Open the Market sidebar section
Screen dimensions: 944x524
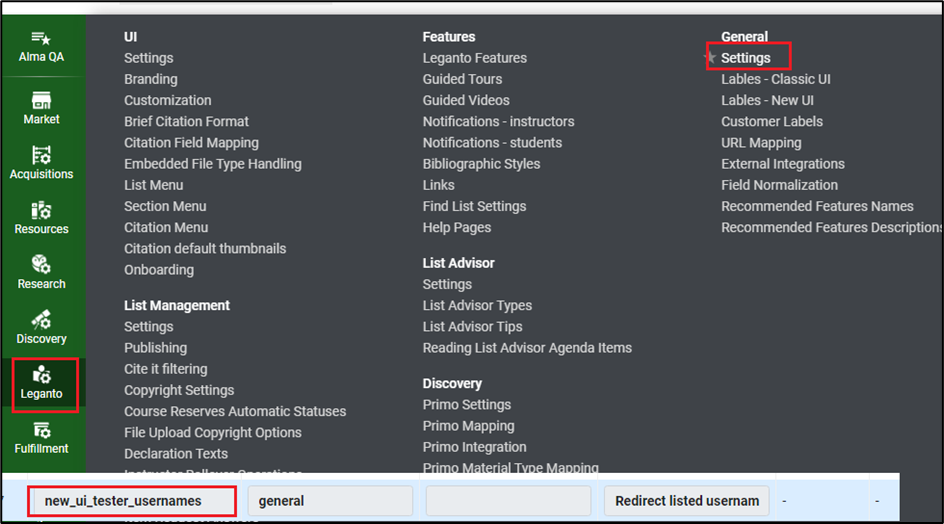(41, 108)
